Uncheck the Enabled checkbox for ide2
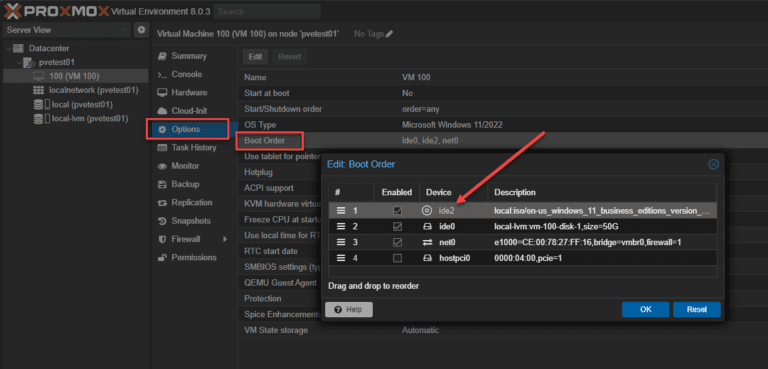Viewport: 768px width, 369px height. tap(398, 211)
